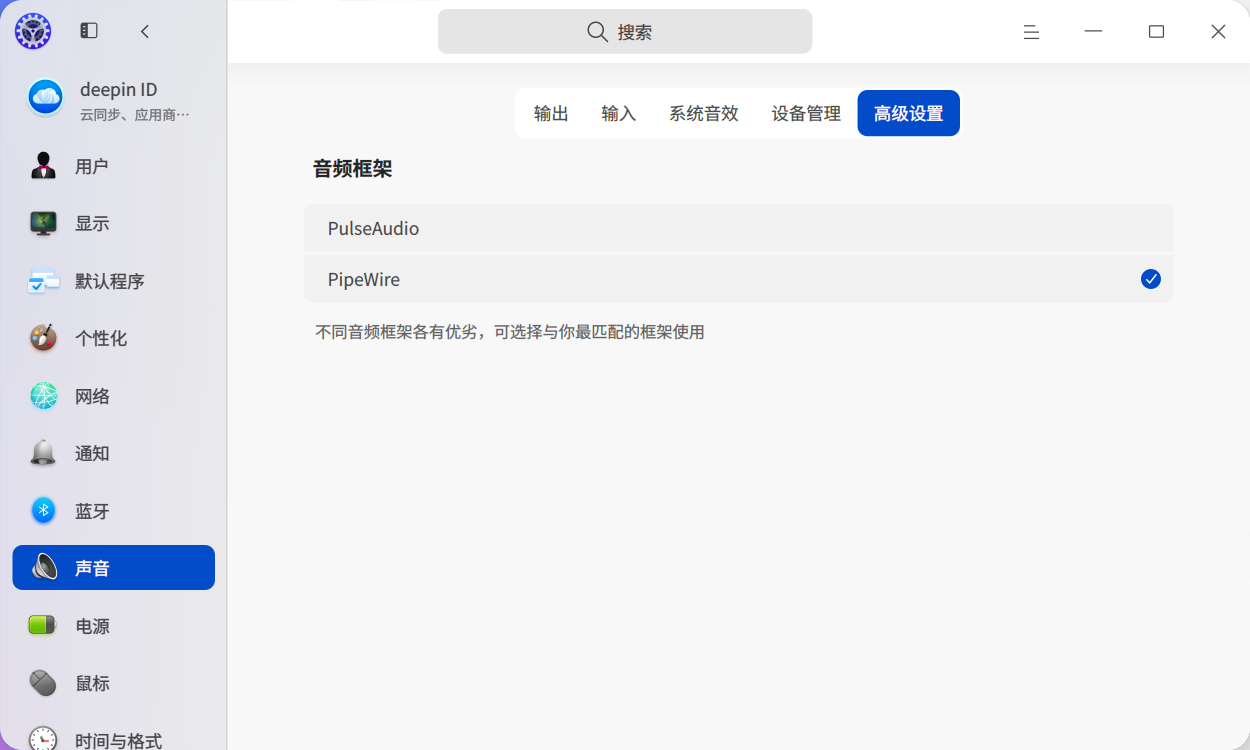The image size is (1250, 750).
Task: Click the 显示 monitor icon
Action: 43,223
